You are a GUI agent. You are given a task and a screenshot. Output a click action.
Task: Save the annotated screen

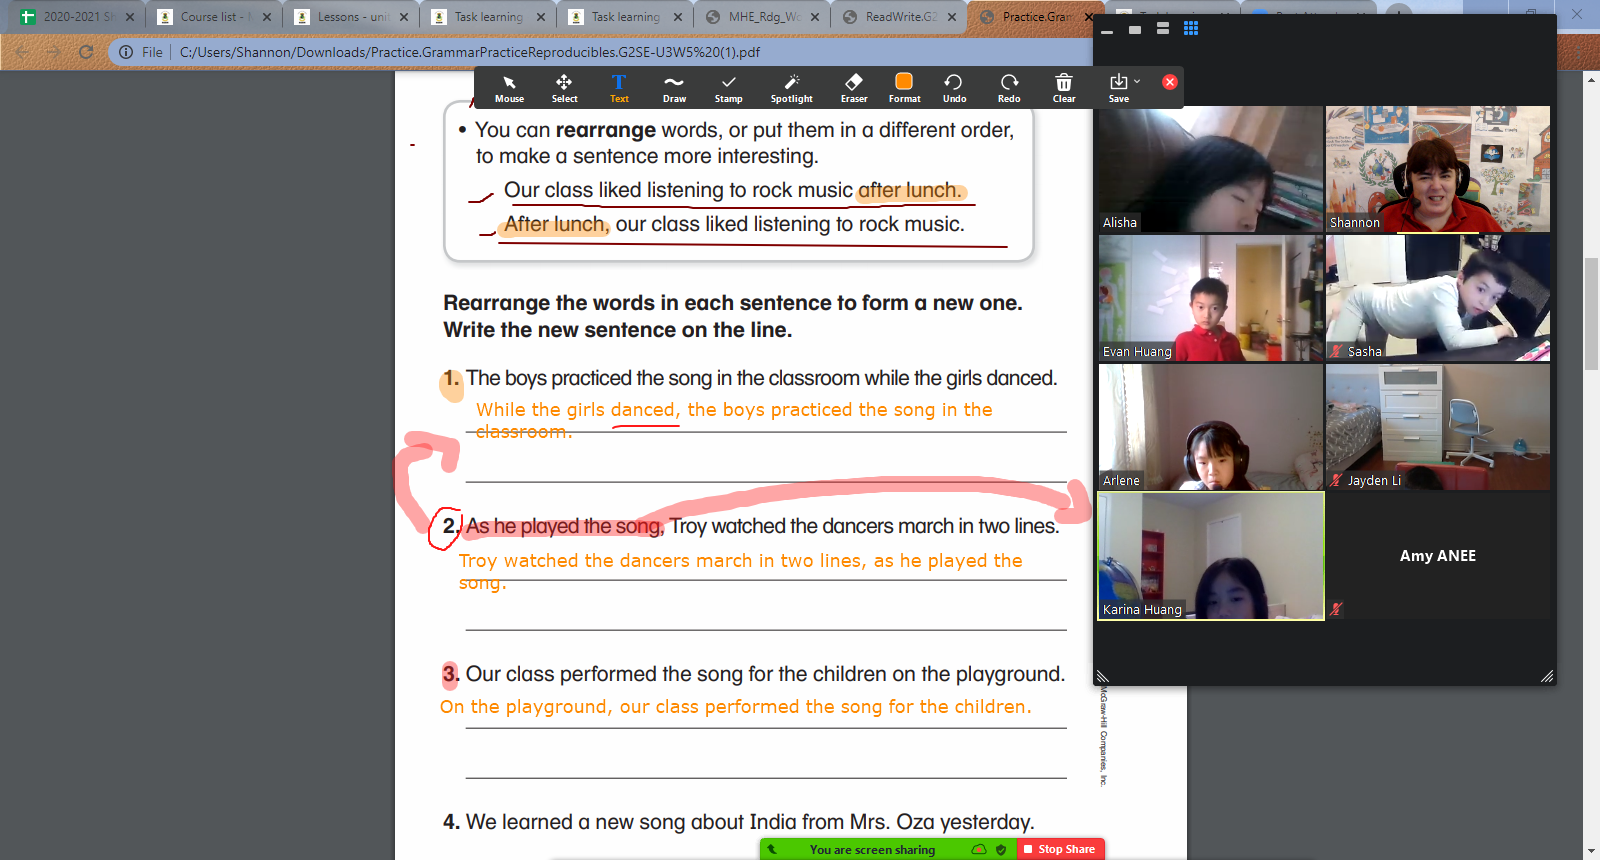(1119, 88)
